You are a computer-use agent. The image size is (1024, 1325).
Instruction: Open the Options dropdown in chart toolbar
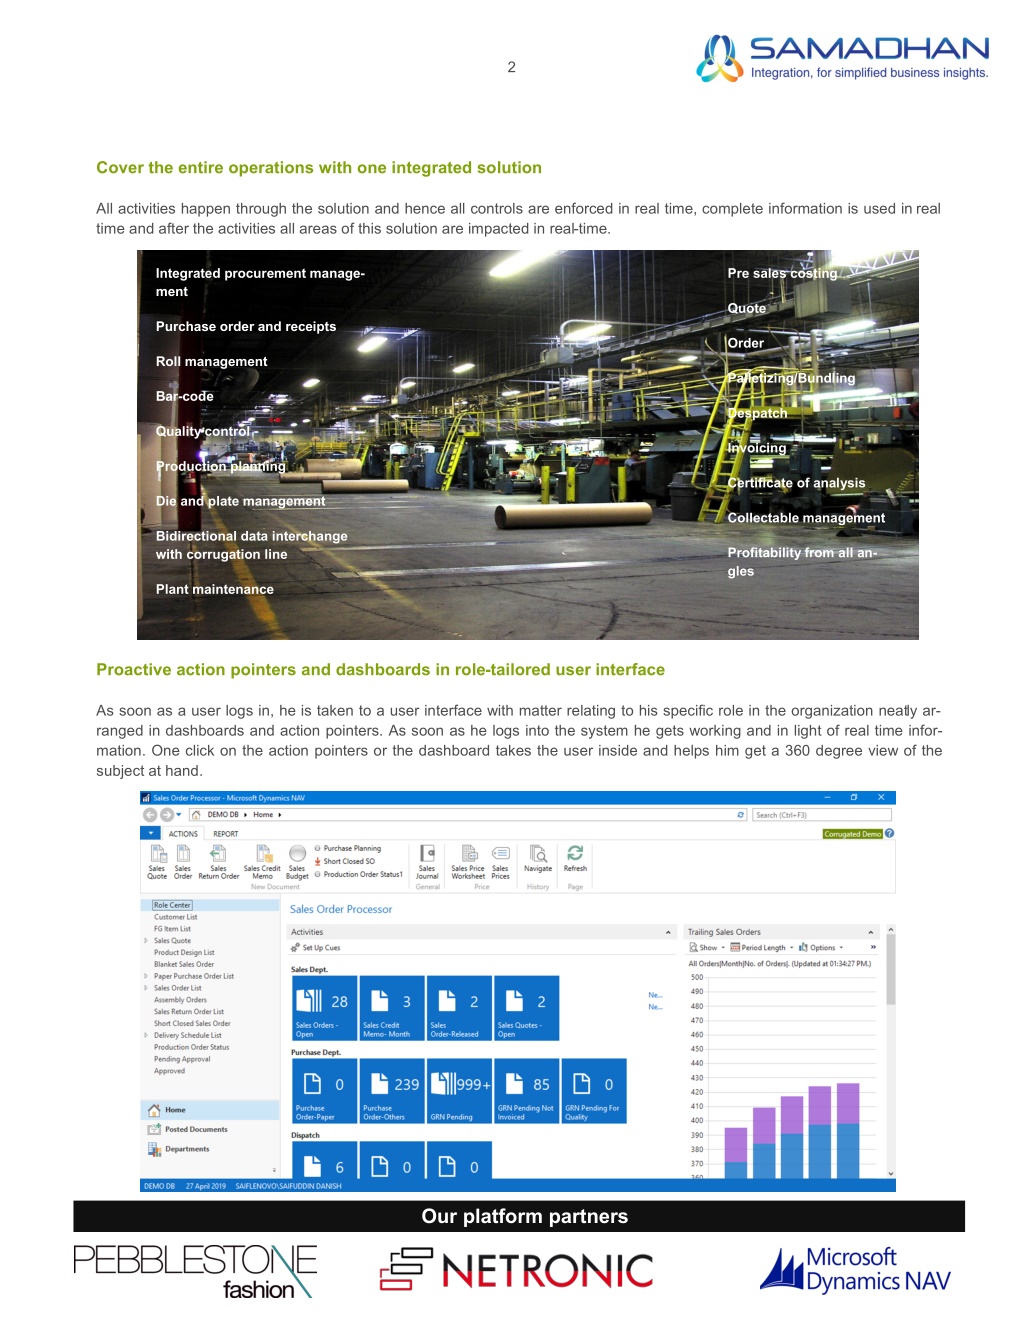point(821,948)
